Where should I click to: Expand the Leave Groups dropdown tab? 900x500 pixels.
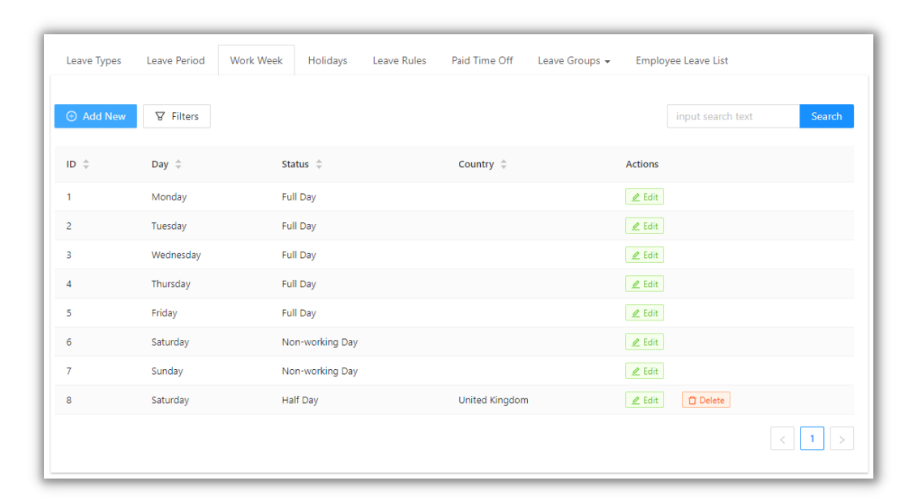click(x=573, y=61)
